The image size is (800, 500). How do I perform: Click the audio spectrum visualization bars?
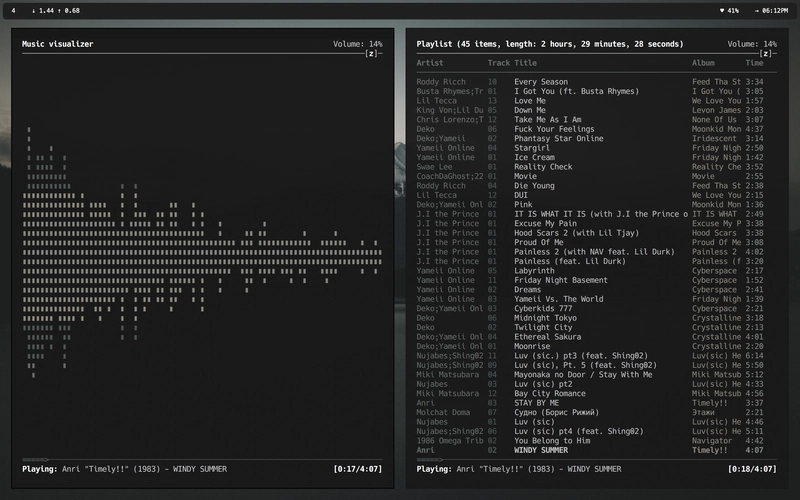pos(202,253)
